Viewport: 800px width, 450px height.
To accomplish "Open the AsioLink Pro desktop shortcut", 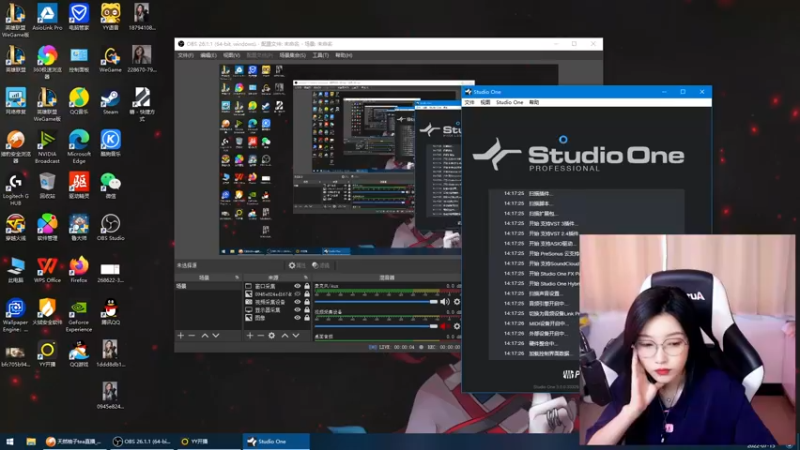I will (47, 17).
